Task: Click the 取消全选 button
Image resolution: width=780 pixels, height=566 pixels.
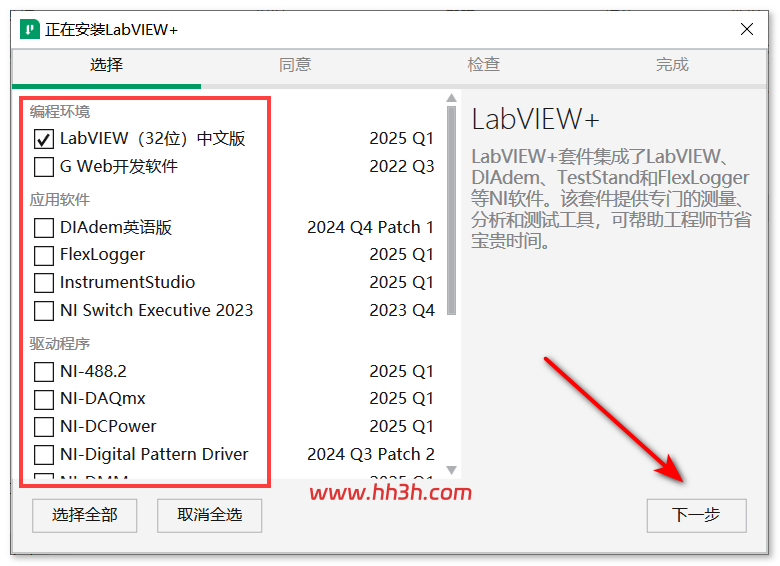Action: pyautogui.click(x=209, y=515)
